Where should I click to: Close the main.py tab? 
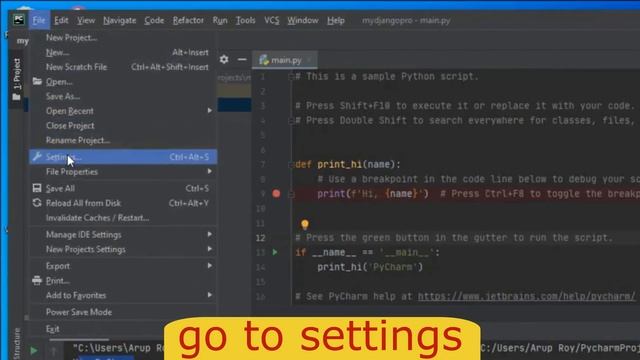[x=309, y=60]
